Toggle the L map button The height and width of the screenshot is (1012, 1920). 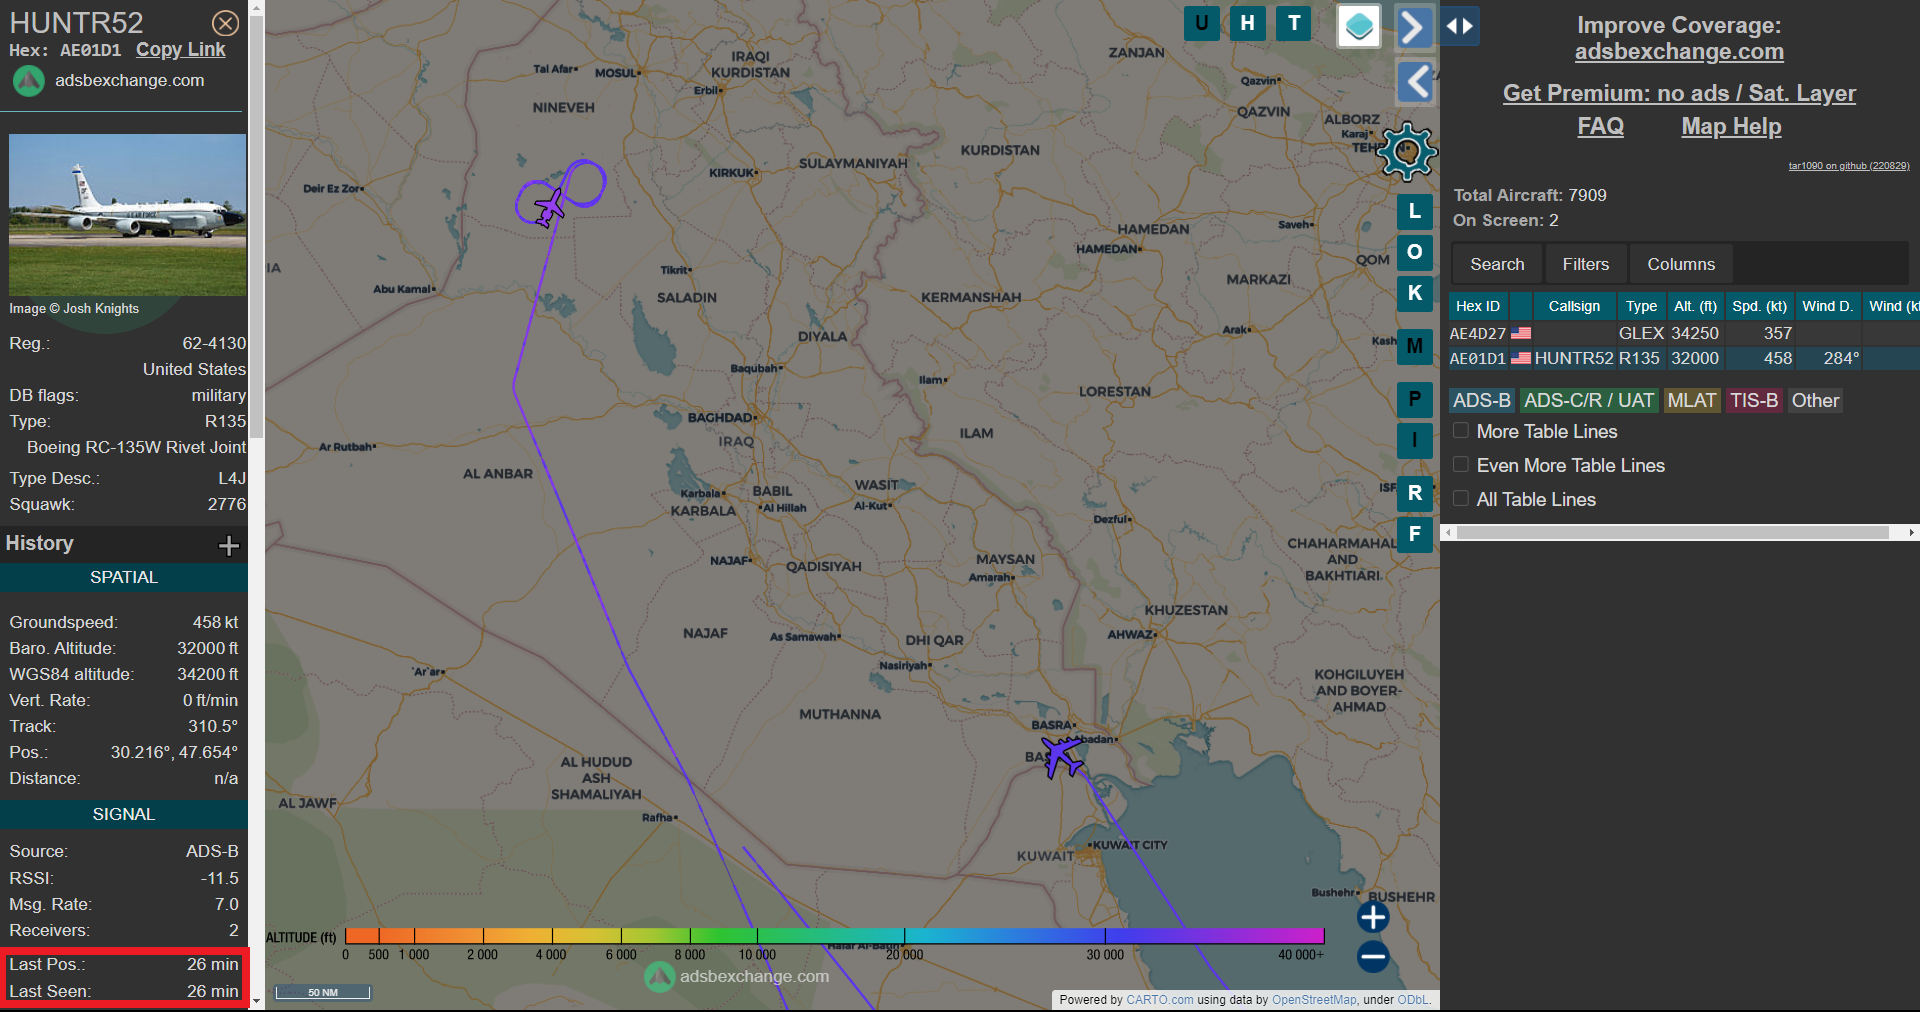(1414, 211)
